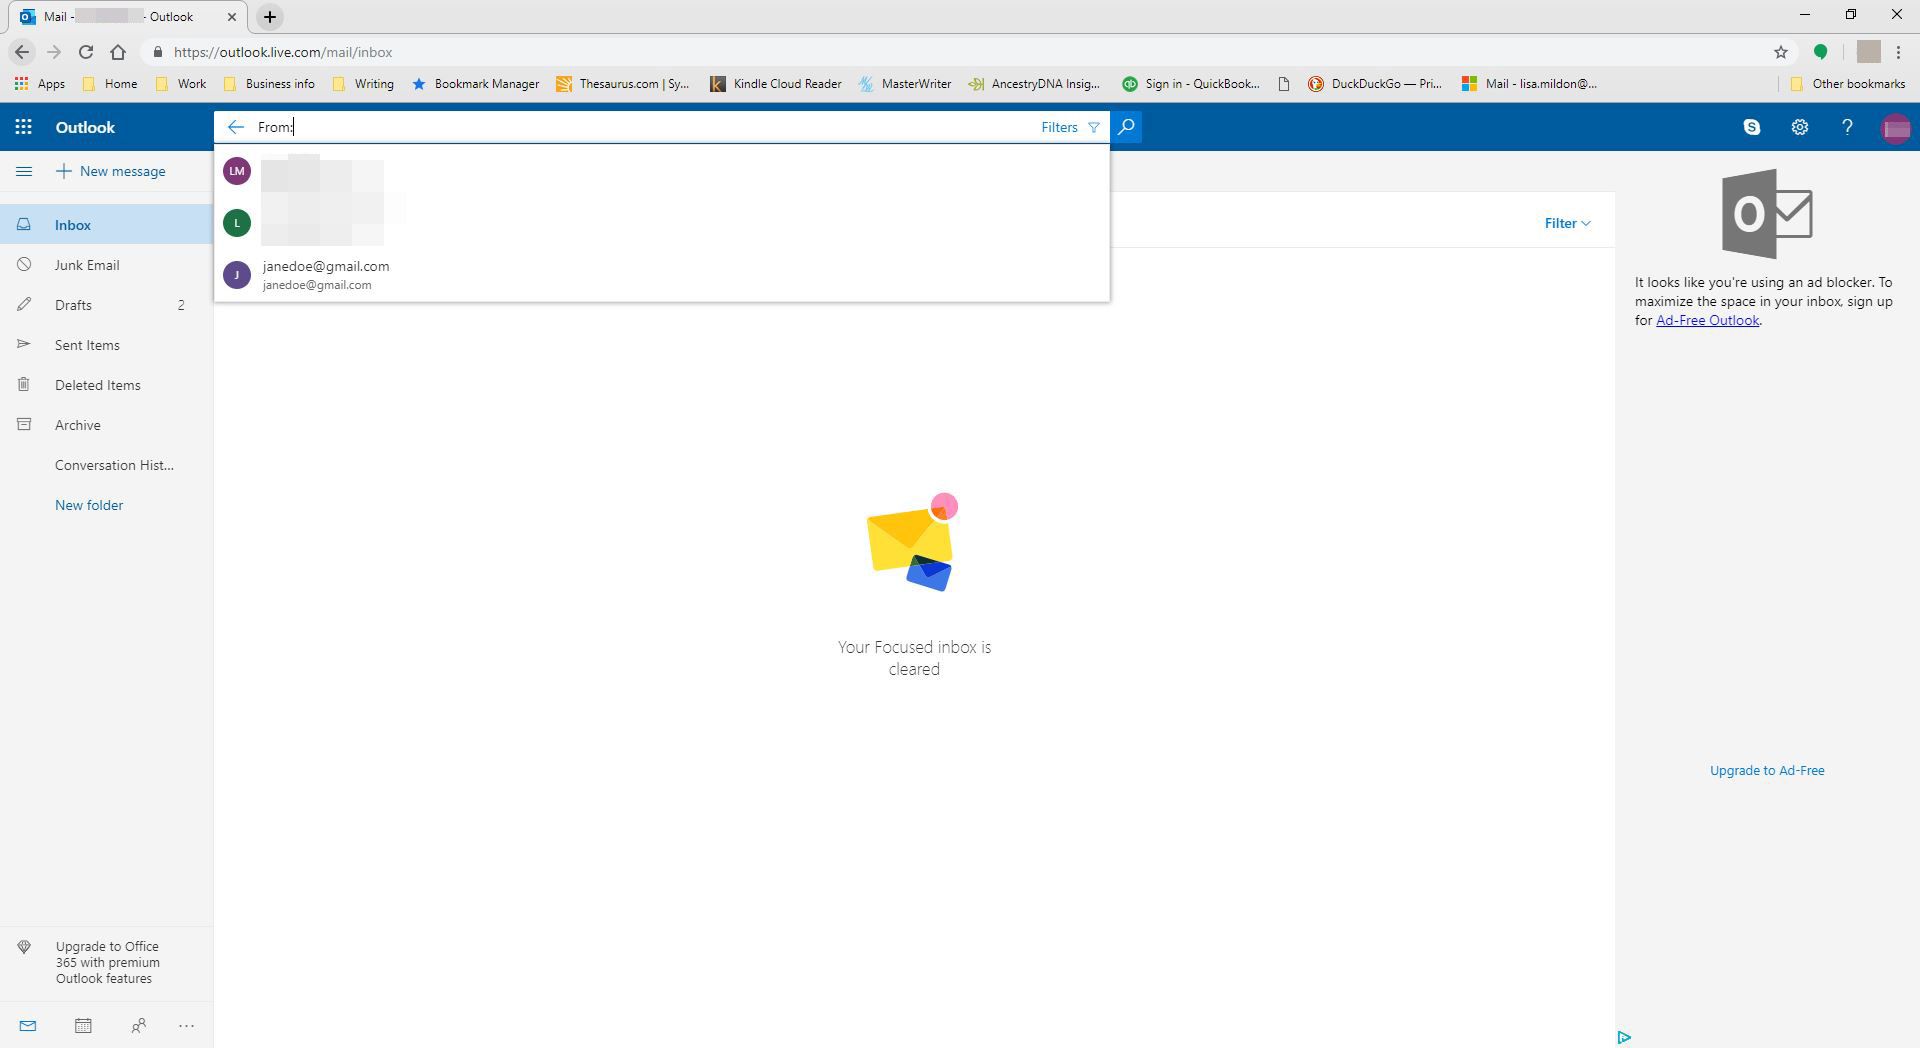Open the Conversation History folder
The width and height of the screenshot is (1920, 1048).
tap(106, 465)
